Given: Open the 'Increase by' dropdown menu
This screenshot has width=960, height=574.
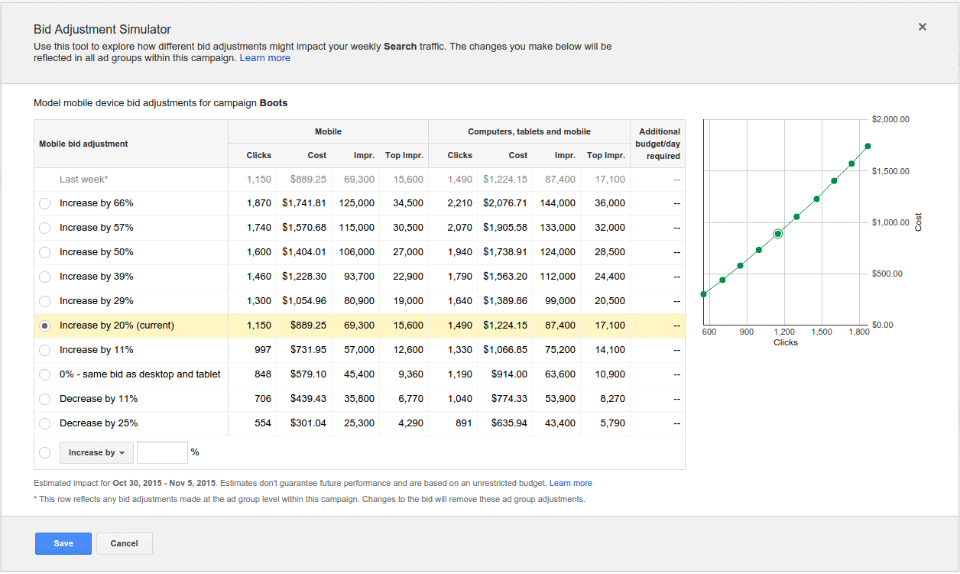Looking at the screenshot, I should pos(96,453).
